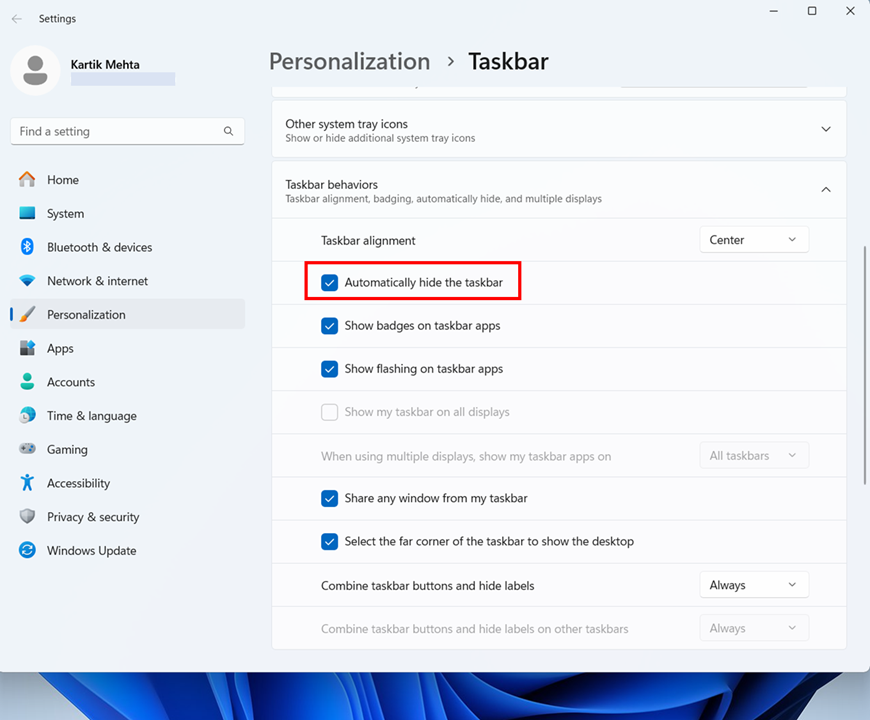Open Accounts settings category
The image size is (870, 720).
click(x=128, y=382)
